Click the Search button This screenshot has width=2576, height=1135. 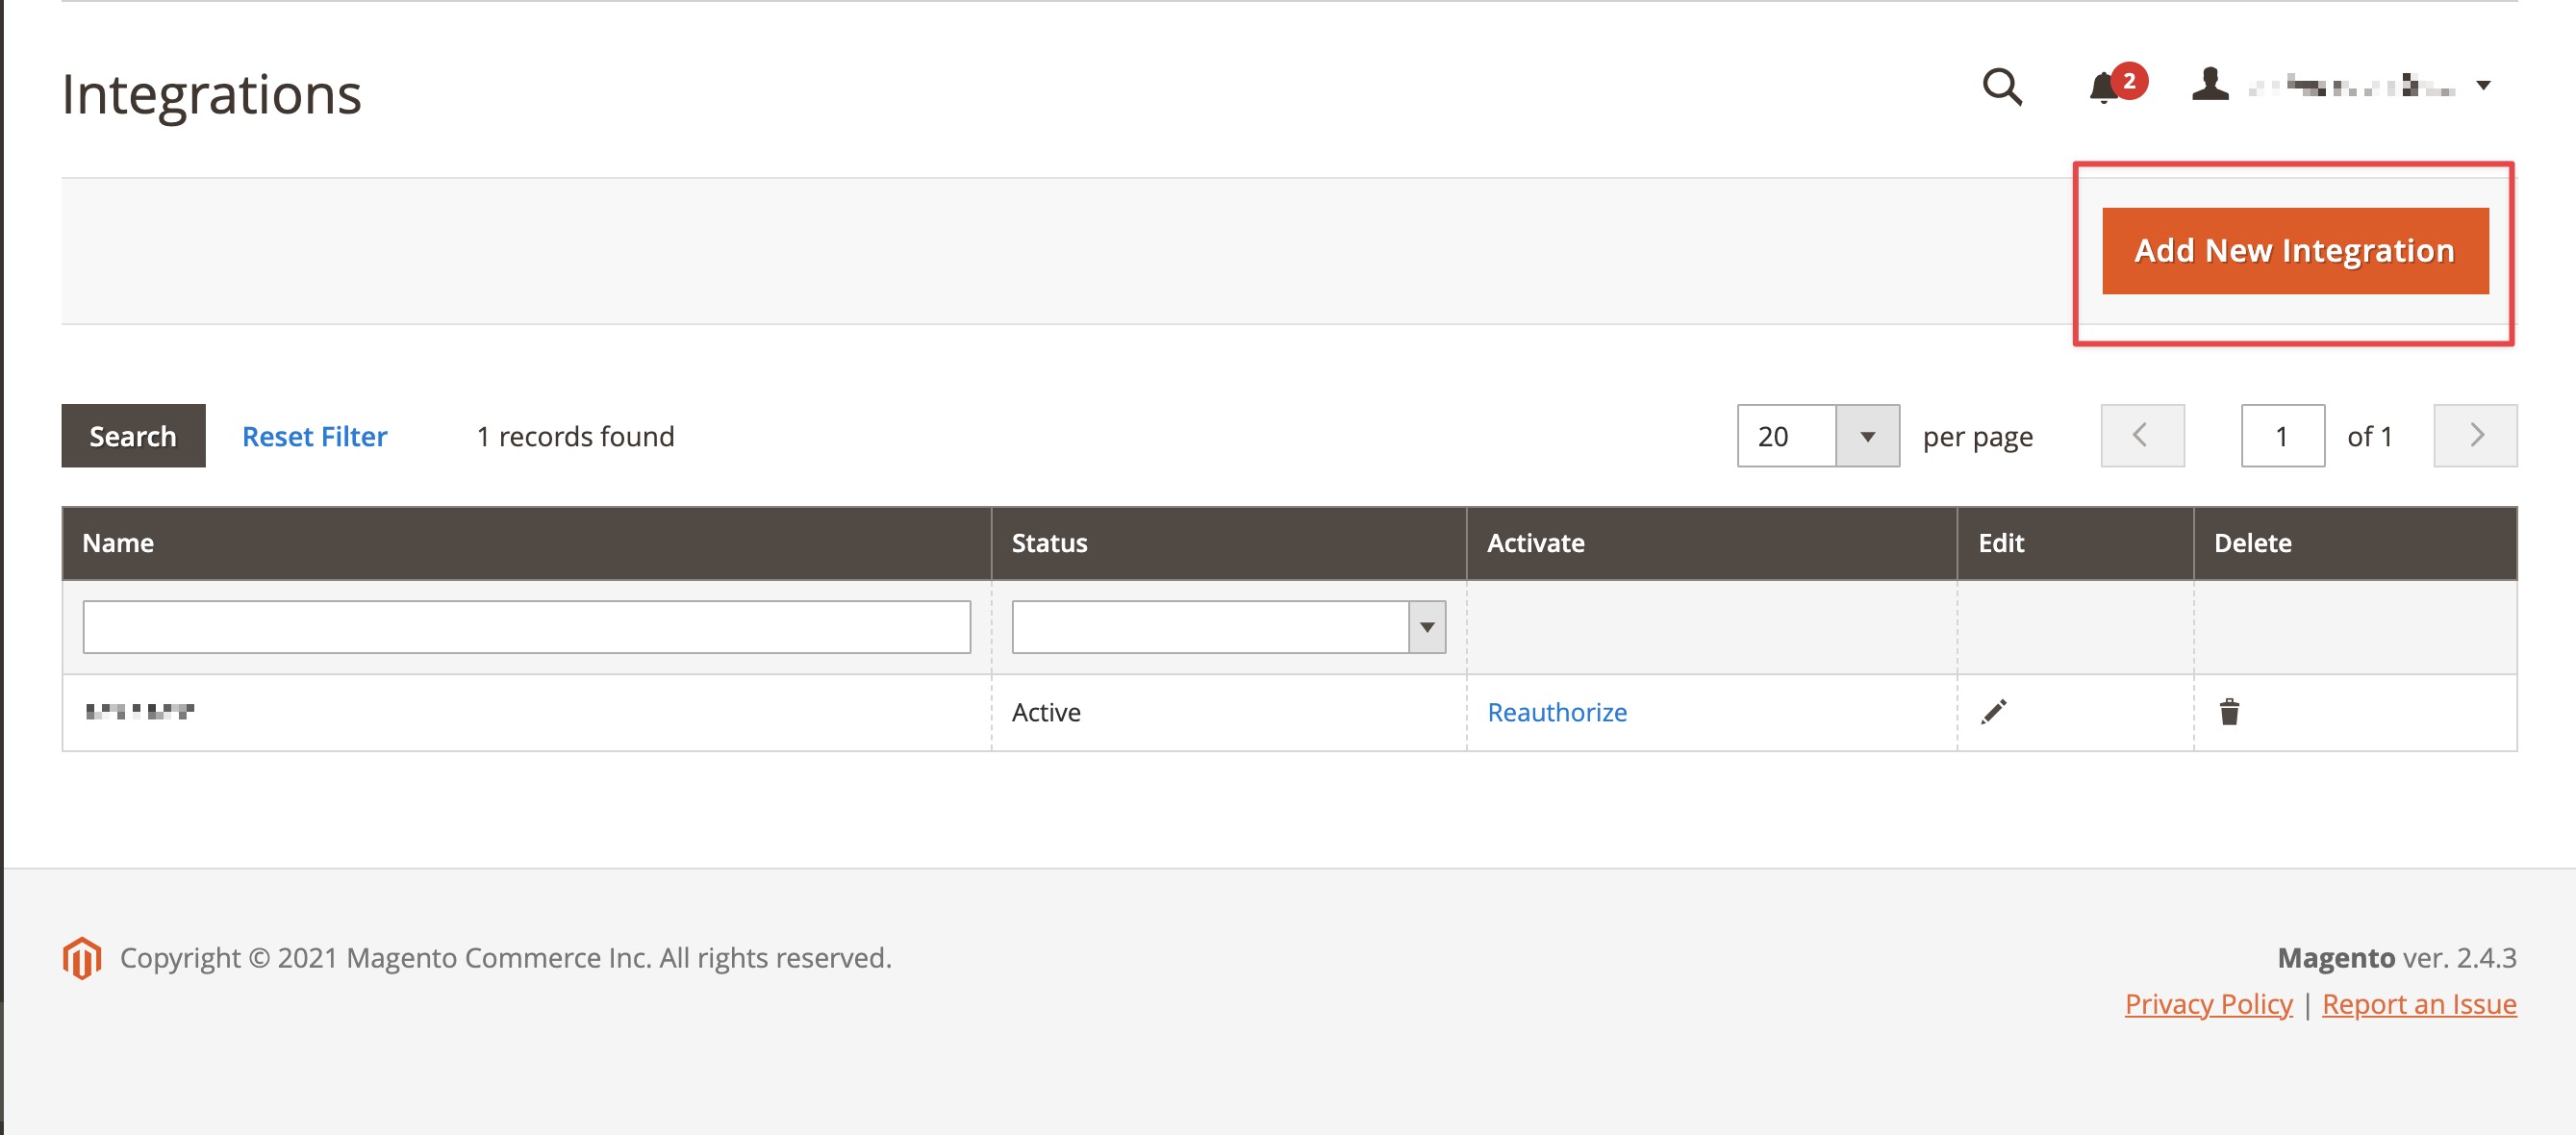click(133, 436)
